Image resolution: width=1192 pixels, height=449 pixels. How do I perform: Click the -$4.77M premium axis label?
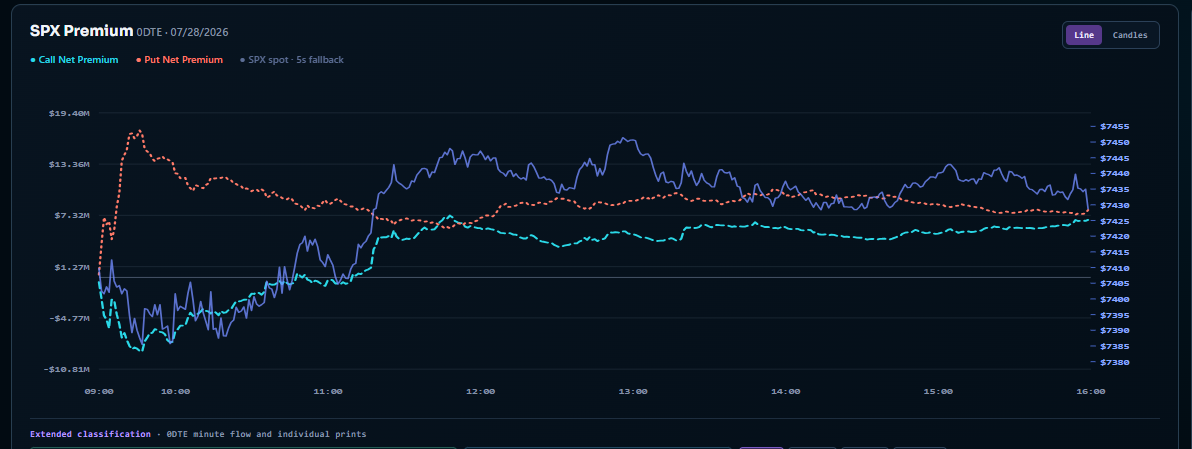click(x=69, y=318)
